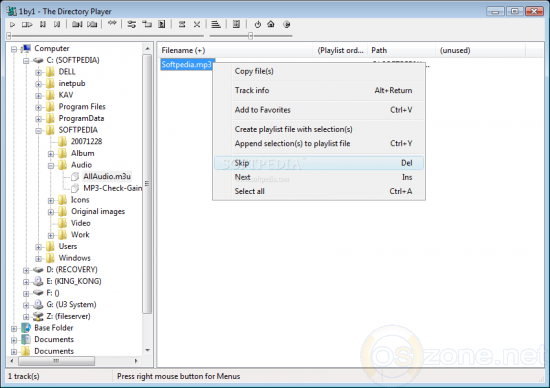This screenshot has height=388, width=550.
Task: Select the KAV folder
Action: coord(66,95)
